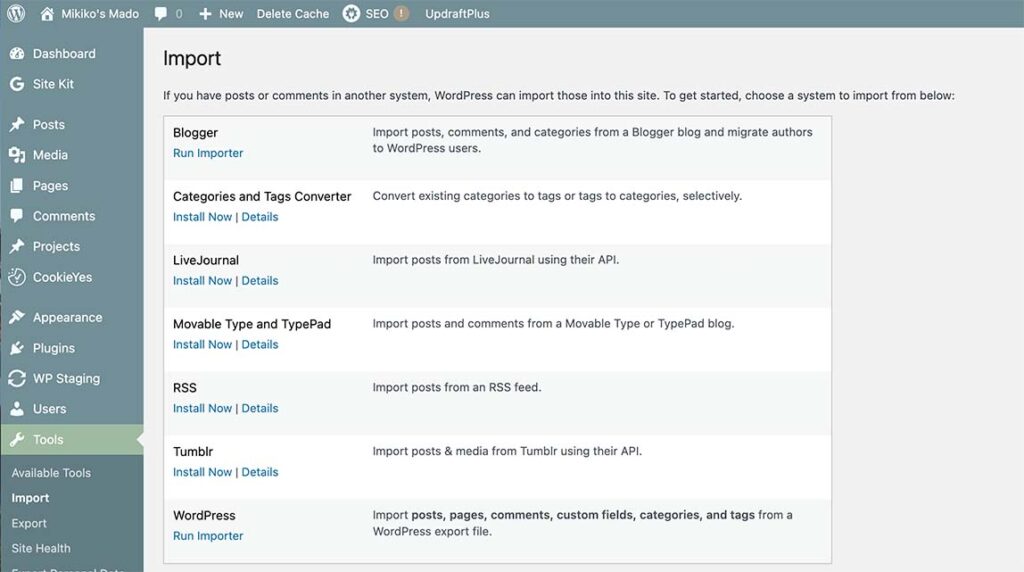The image size is (1024, 572).
Task: Click the plus icon next to New
Action: [205, 14]
